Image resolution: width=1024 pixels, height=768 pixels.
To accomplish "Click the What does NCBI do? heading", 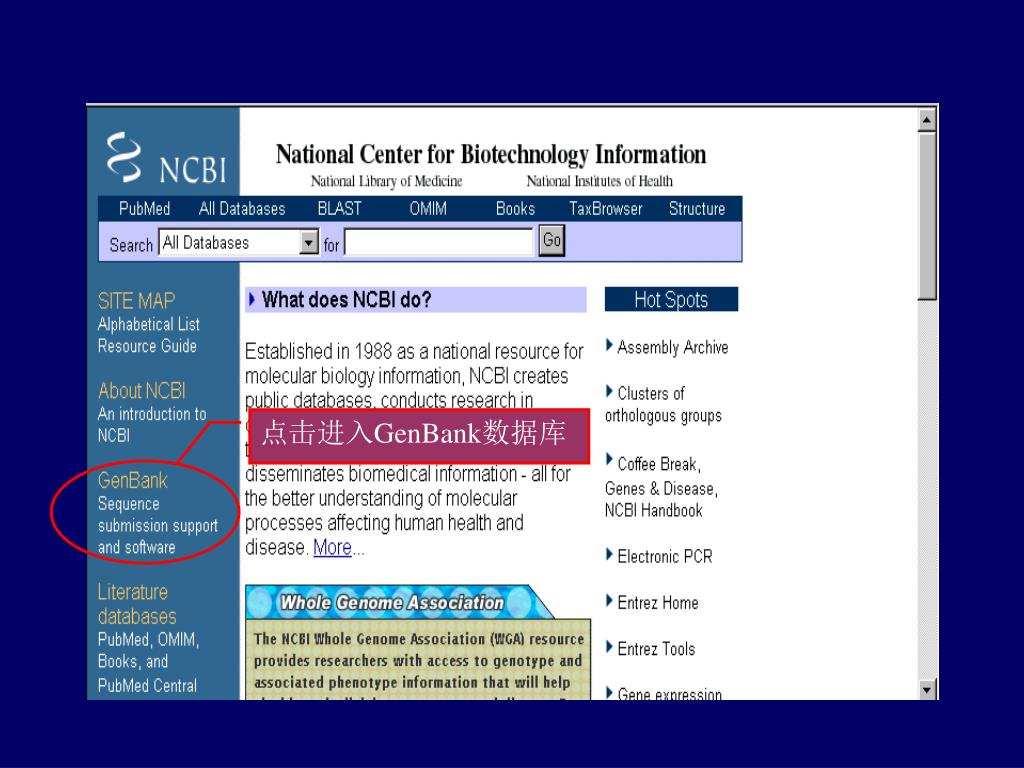I will (x=346, y=300).
